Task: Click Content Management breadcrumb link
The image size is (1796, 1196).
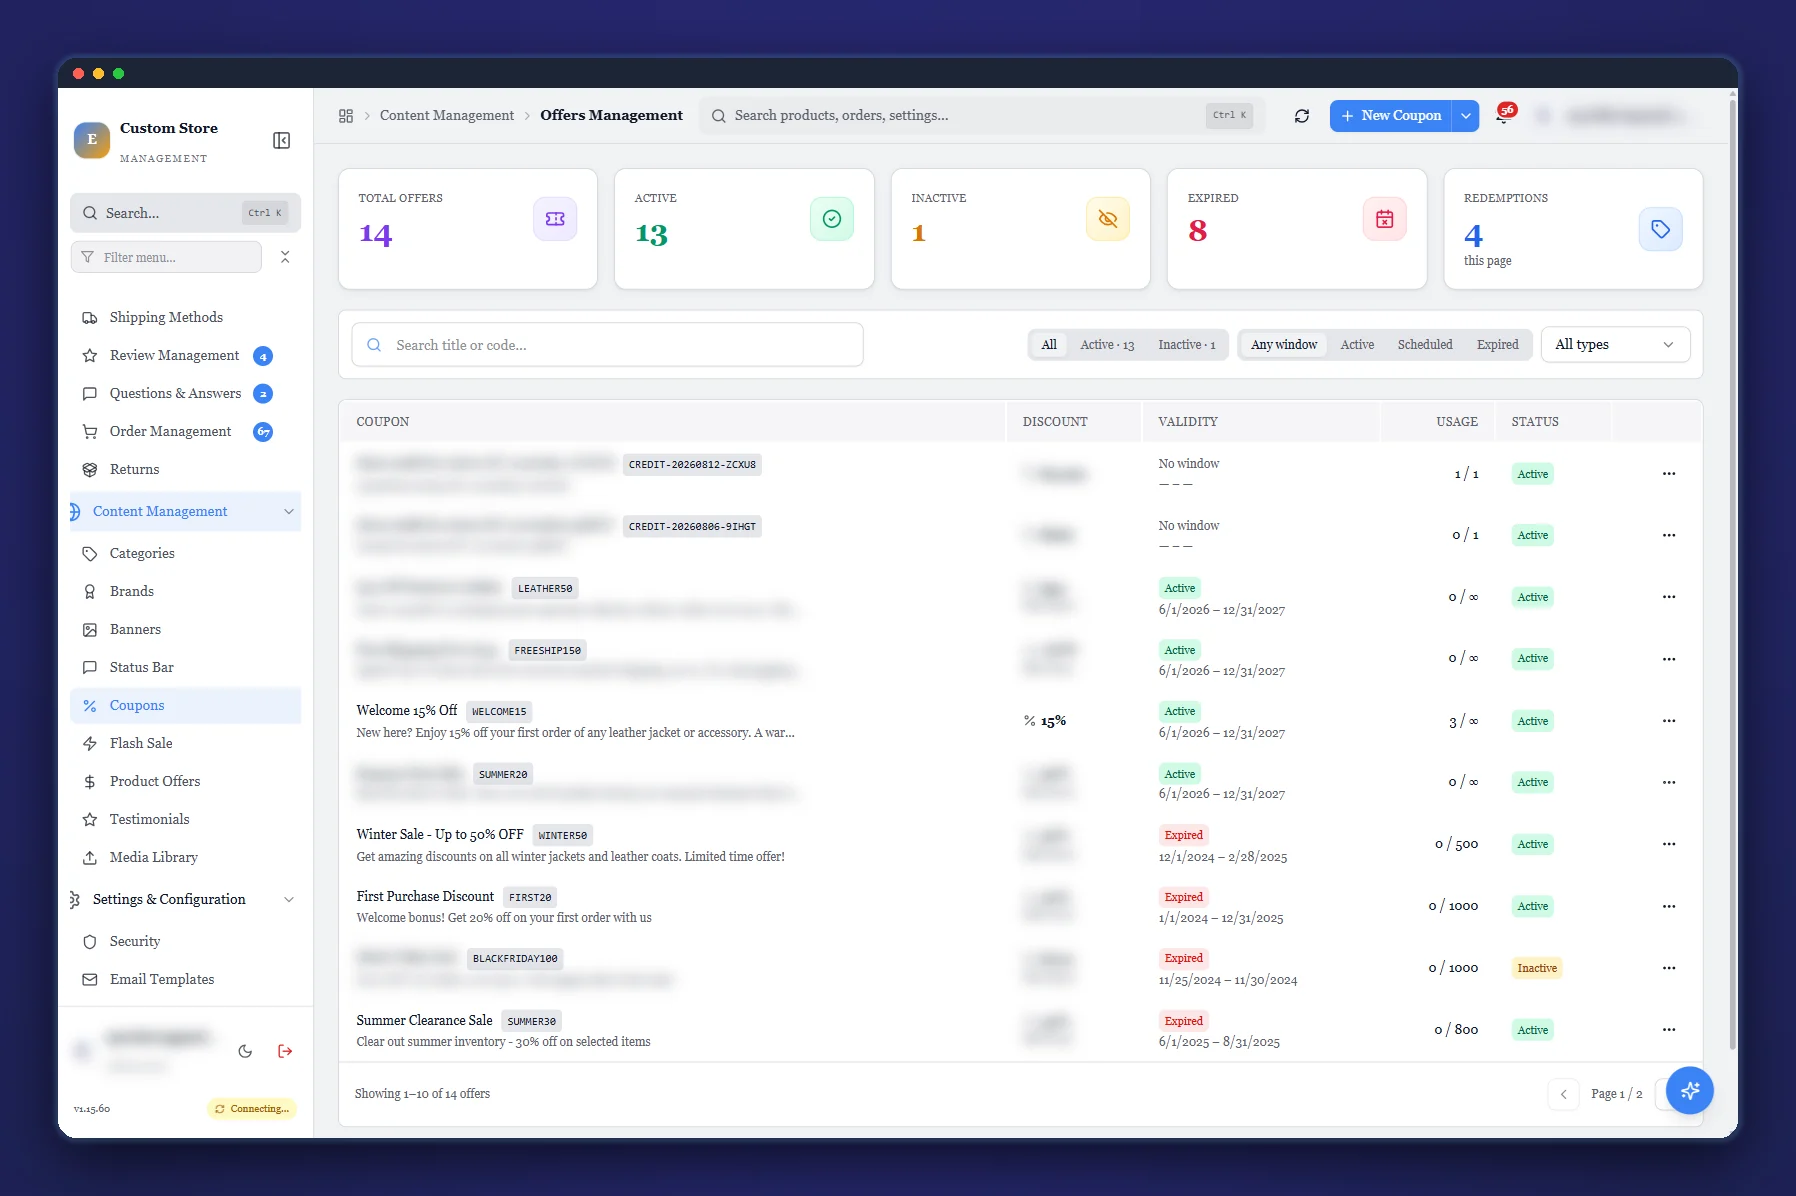Action: coord(447,116)
